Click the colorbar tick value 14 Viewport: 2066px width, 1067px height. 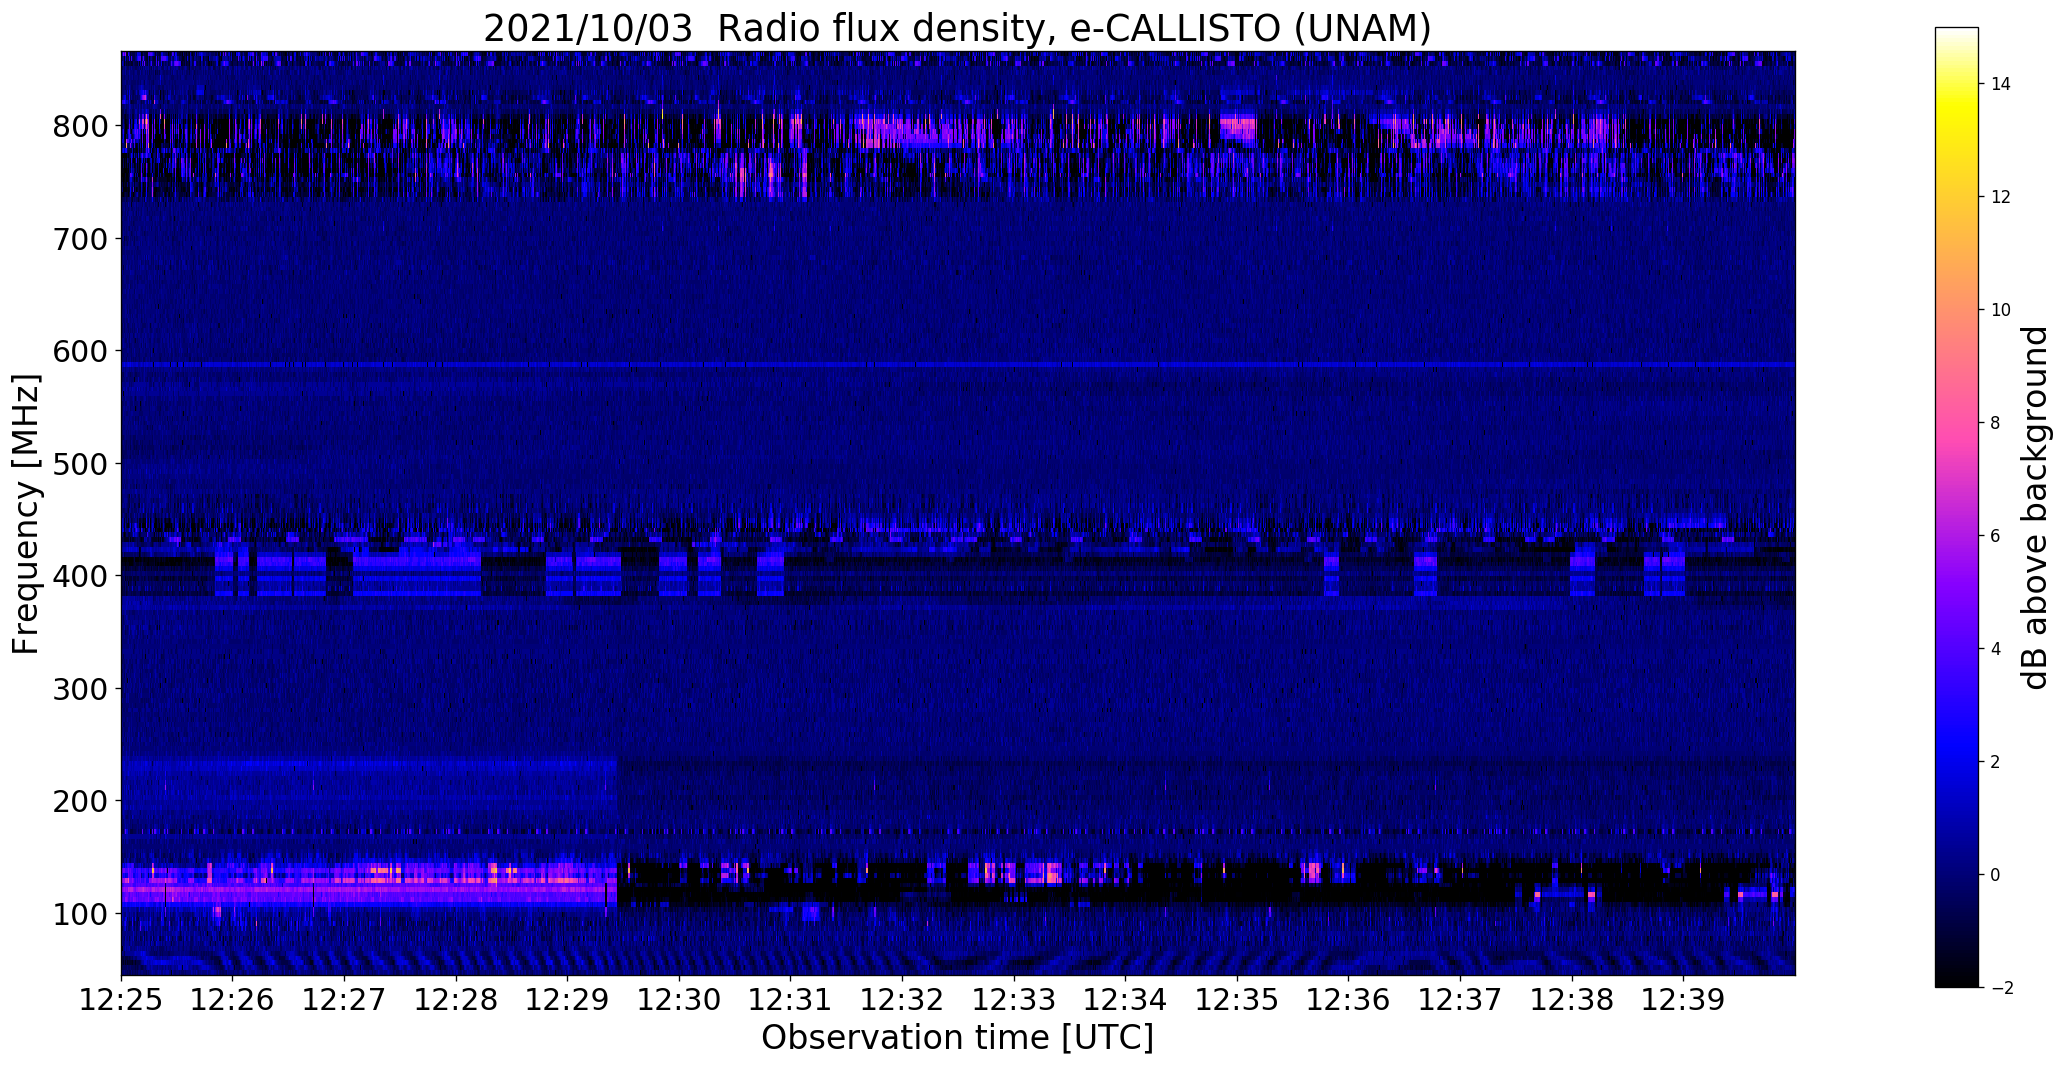[2001, 84]
